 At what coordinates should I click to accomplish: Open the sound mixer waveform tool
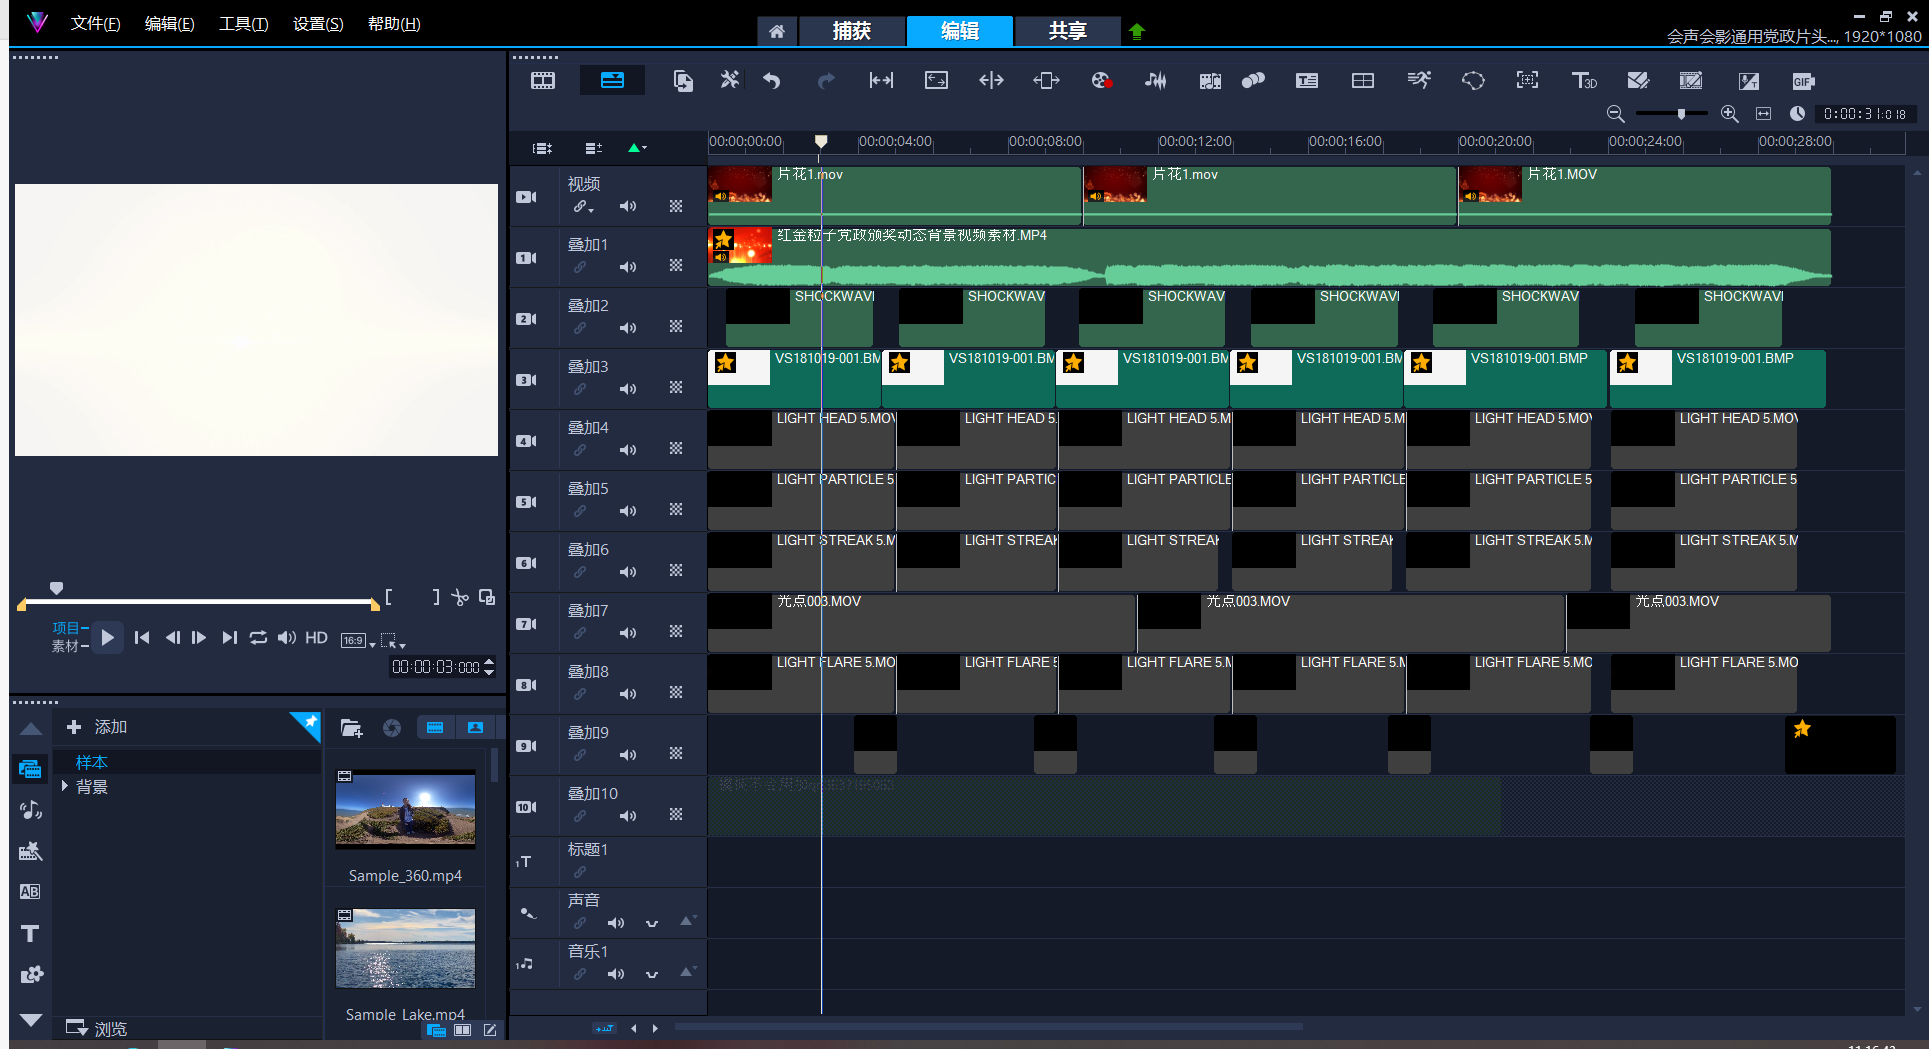[x=1156, y=81]
